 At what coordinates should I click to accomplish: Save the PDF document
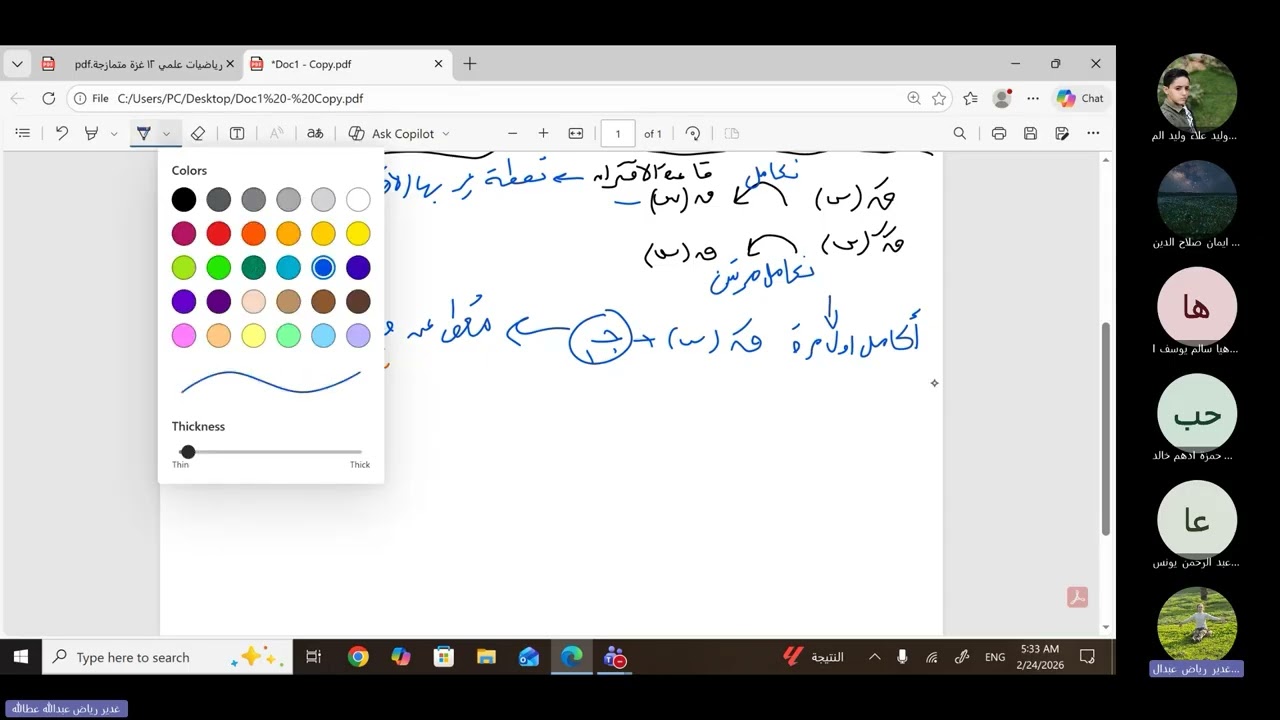[1031, 133]
